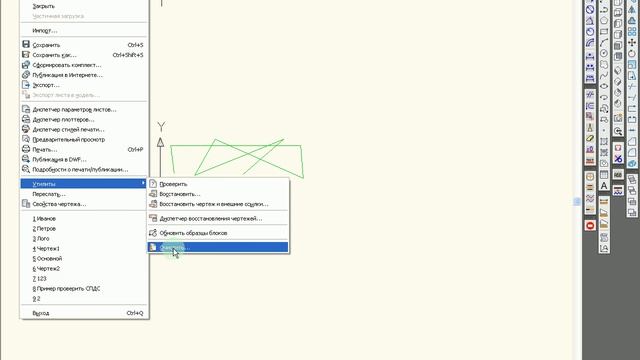Click the red circle stop icon
The height and width of the screenshot is (360, 640).
tap(591, 226)
